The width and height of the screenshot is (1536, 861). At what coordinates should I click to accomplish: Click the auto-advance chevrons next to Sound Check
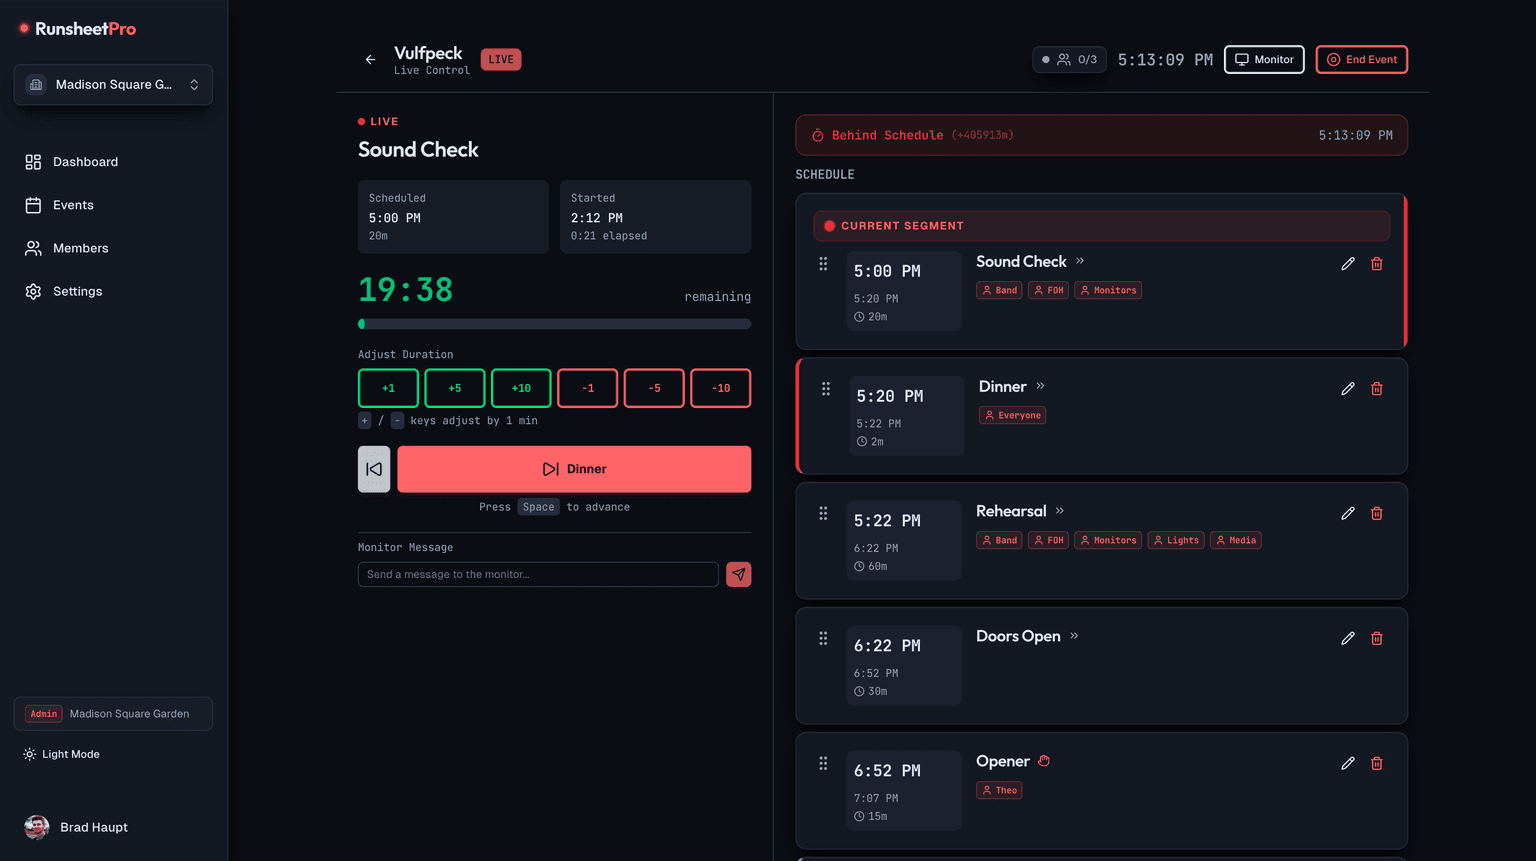coord(1080,261)
